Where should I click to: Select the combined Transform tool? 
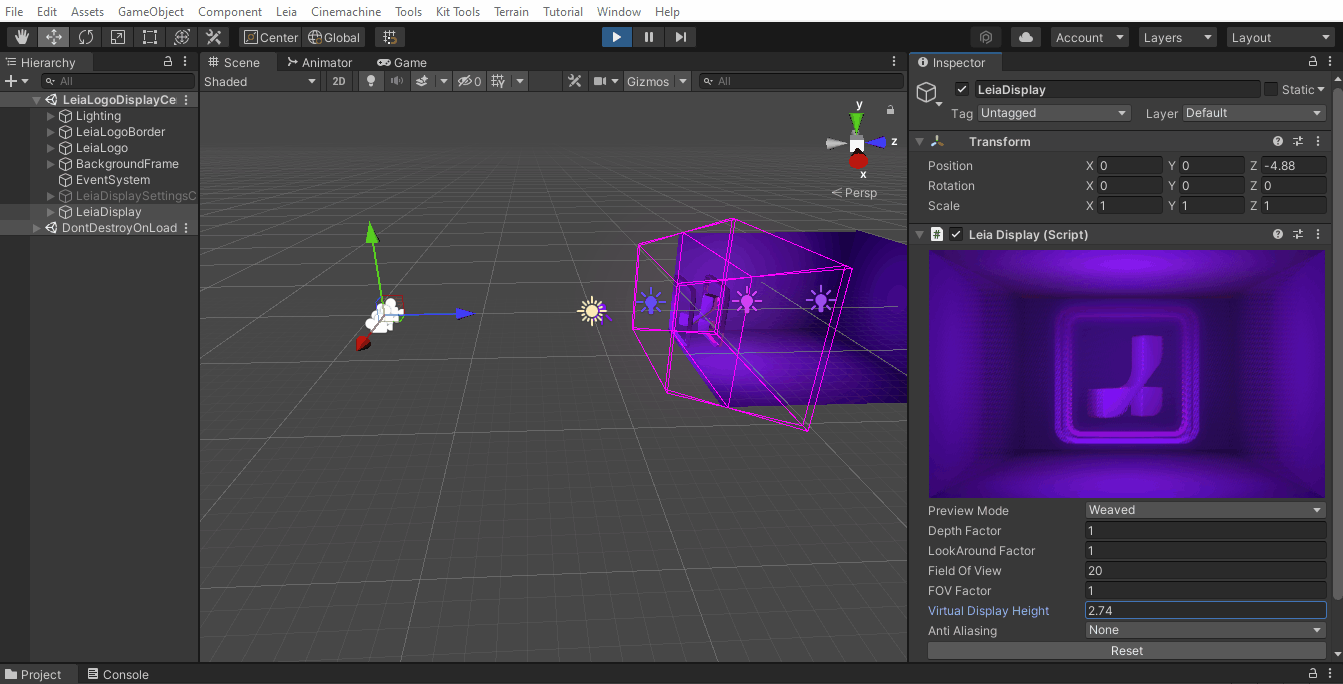pyautogui.click(x=182, y=37)
